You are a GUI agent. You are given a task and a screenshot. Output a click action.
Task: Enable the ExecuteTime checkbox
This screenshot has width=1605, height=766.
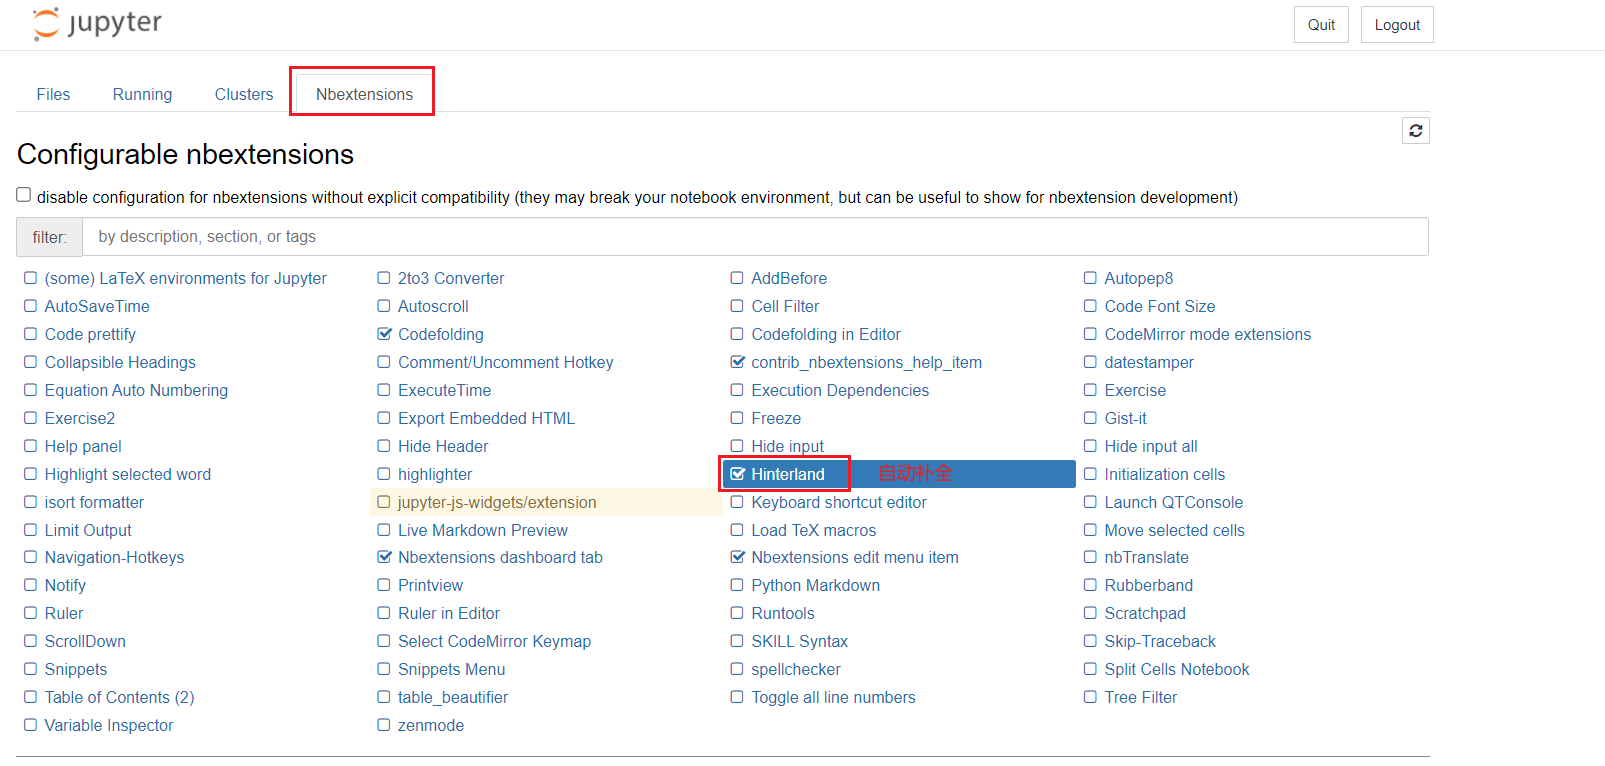384,390
